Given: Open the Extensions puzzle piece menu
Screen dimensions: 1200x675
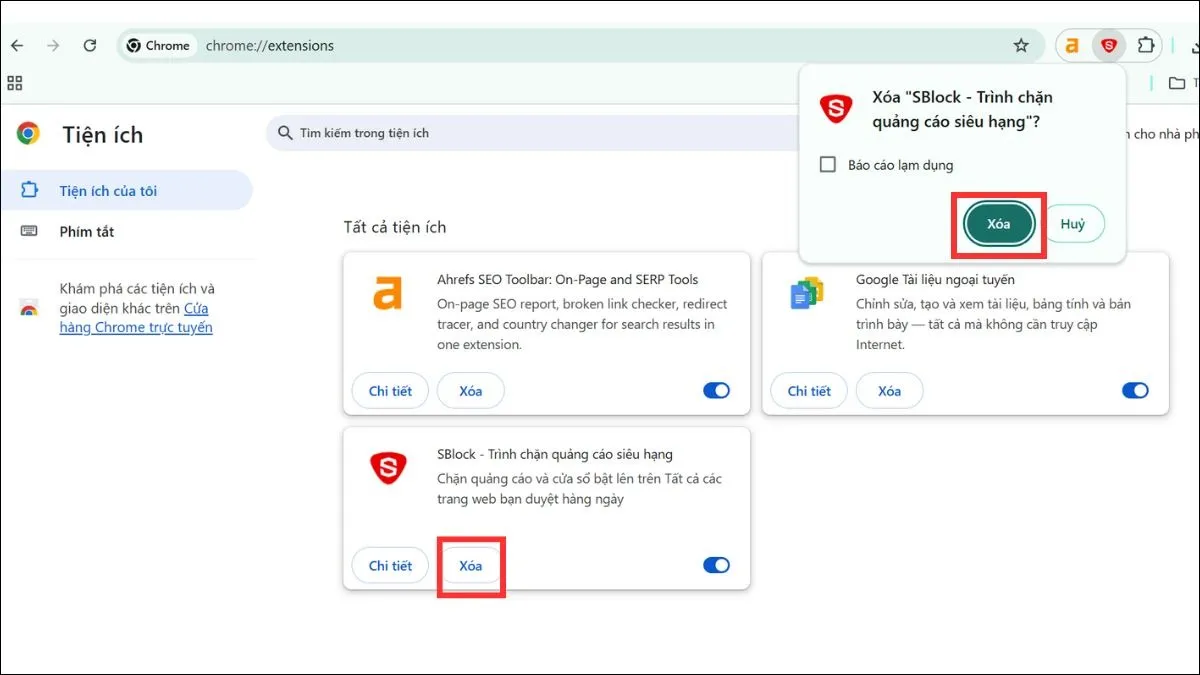Looking at the screenshot, I should [x=1146, y=46].
